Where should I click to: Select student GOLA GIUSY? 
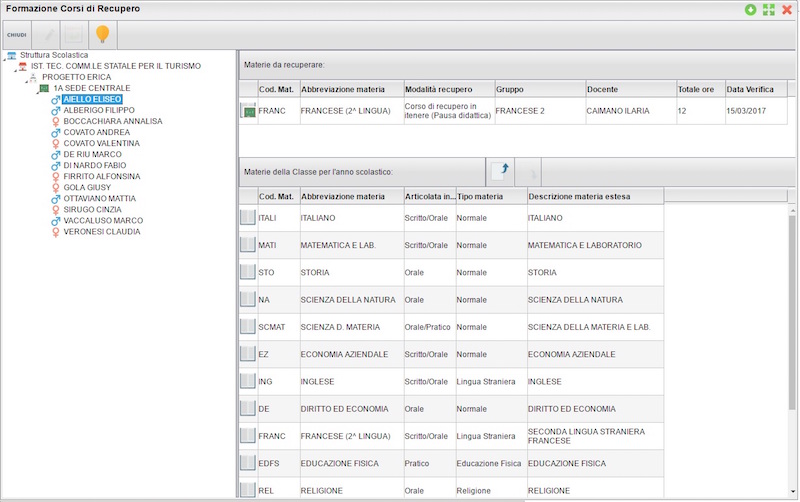pos(87,187)
